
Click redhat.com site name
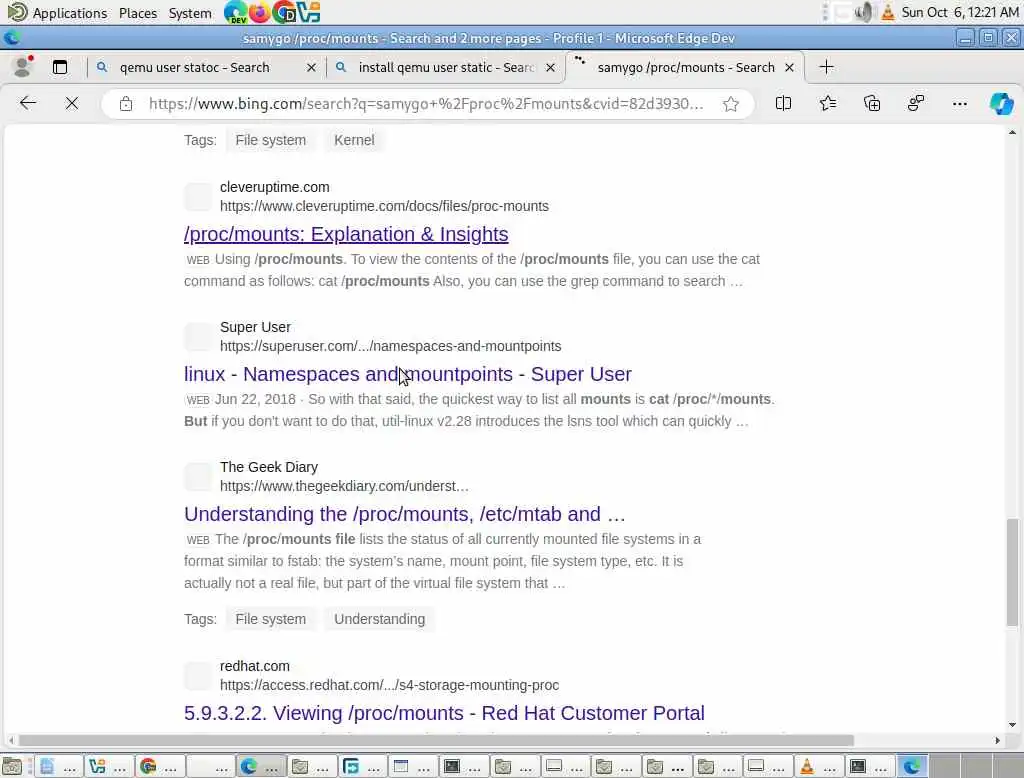pyautogui.click(x=255, y=666)
